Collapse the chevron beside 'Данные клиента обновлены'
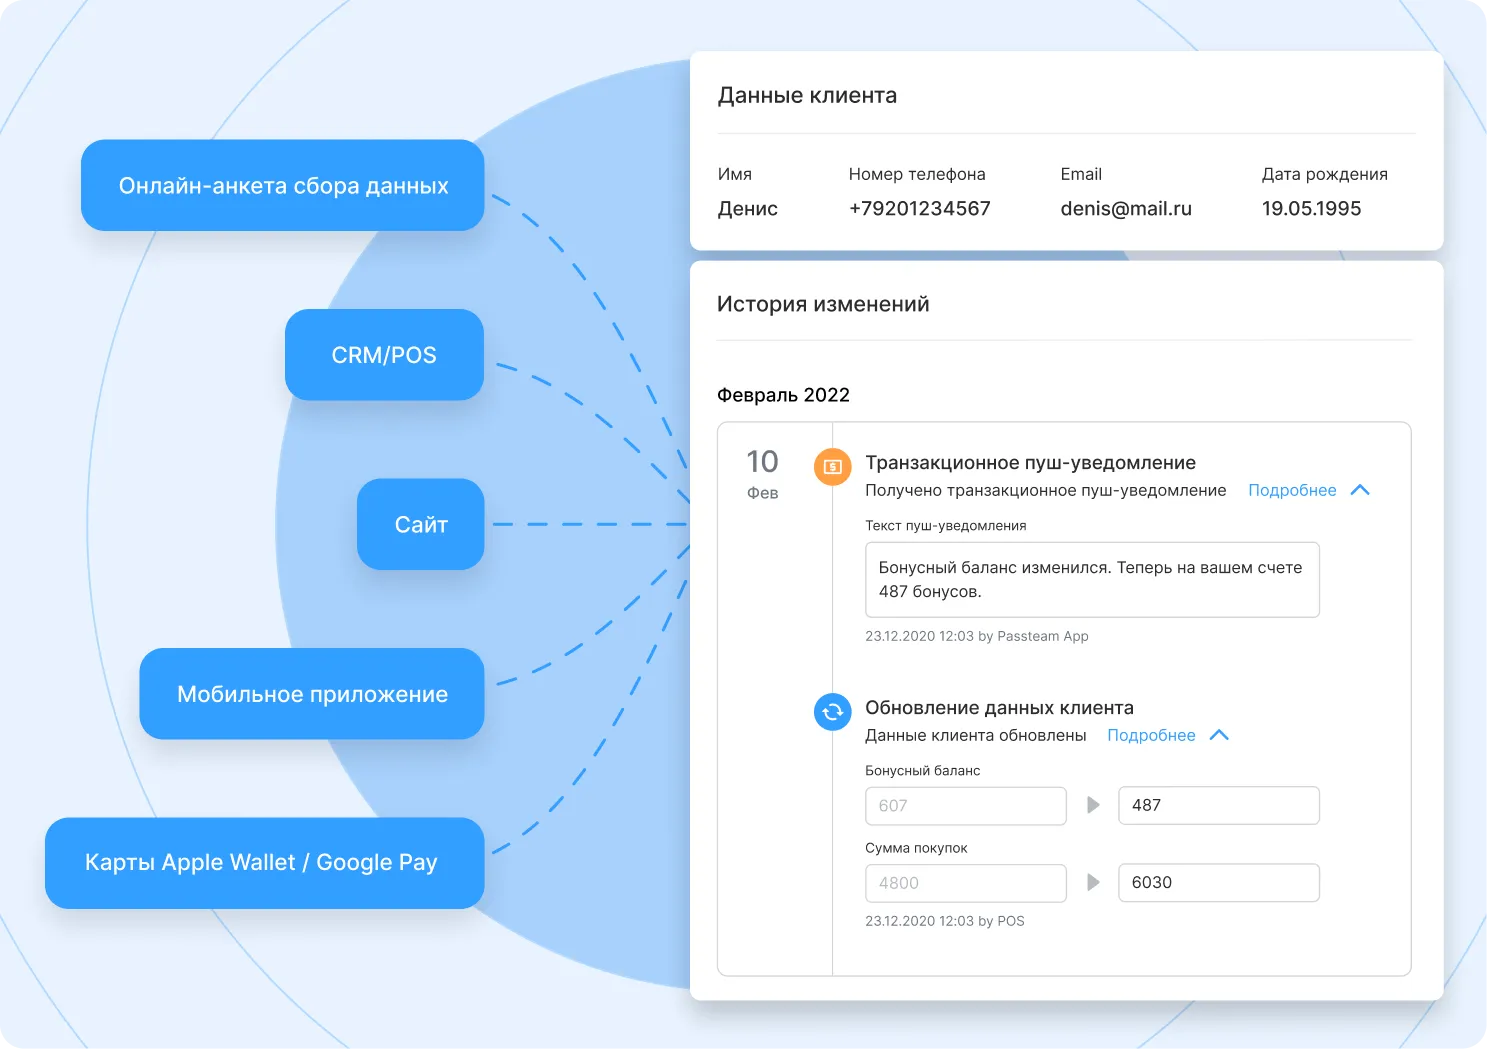The height and width of the screenshot is (1049, 1487). pyautogui.click(x=1219, y=735)
